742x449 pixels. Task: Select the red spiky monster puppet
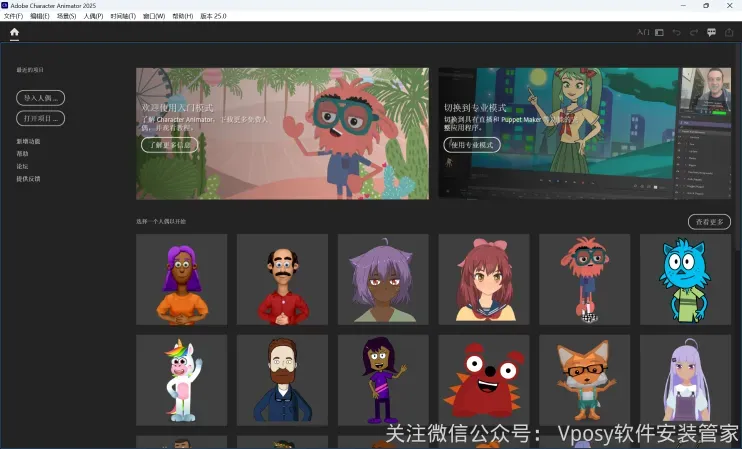pyautogui.click(x=484, y=380)
